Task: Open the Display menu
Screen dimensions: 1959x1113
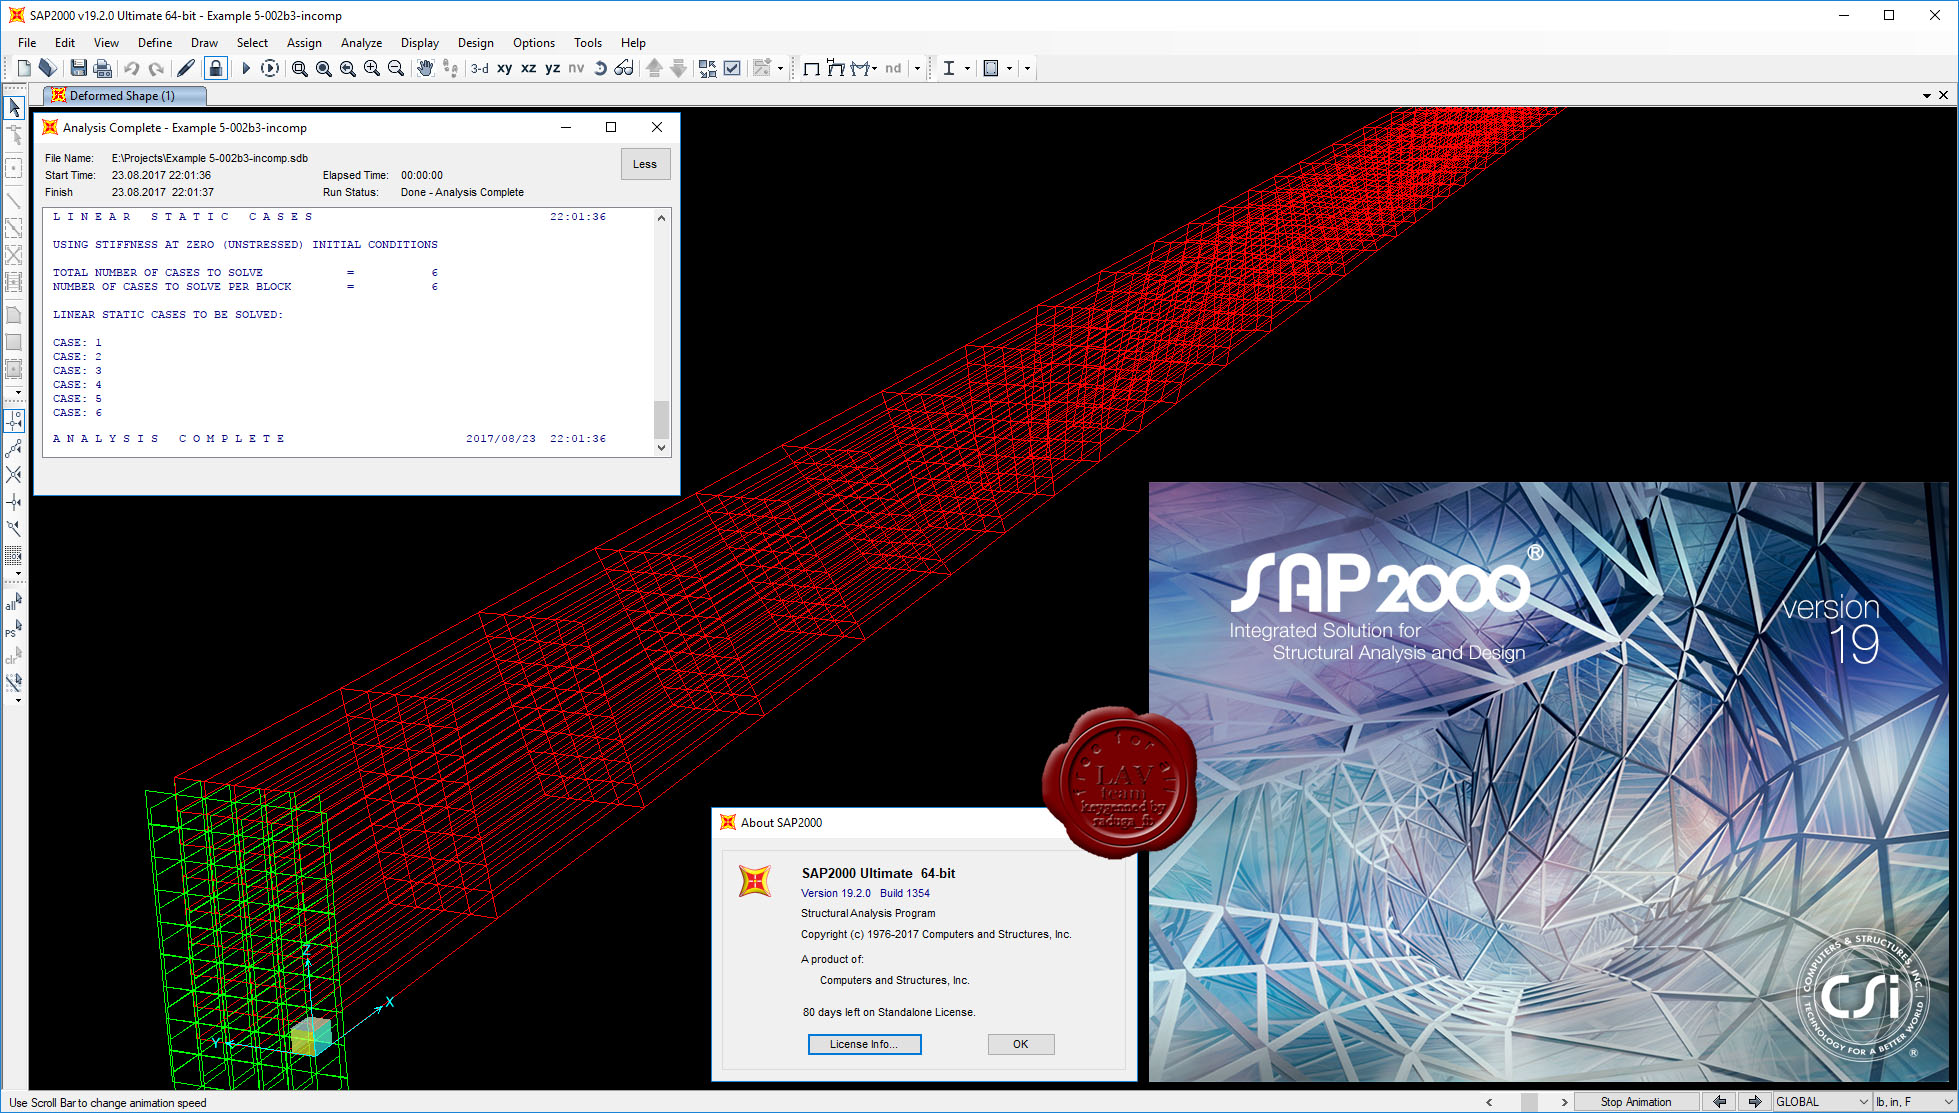Action: click(420, 42)
